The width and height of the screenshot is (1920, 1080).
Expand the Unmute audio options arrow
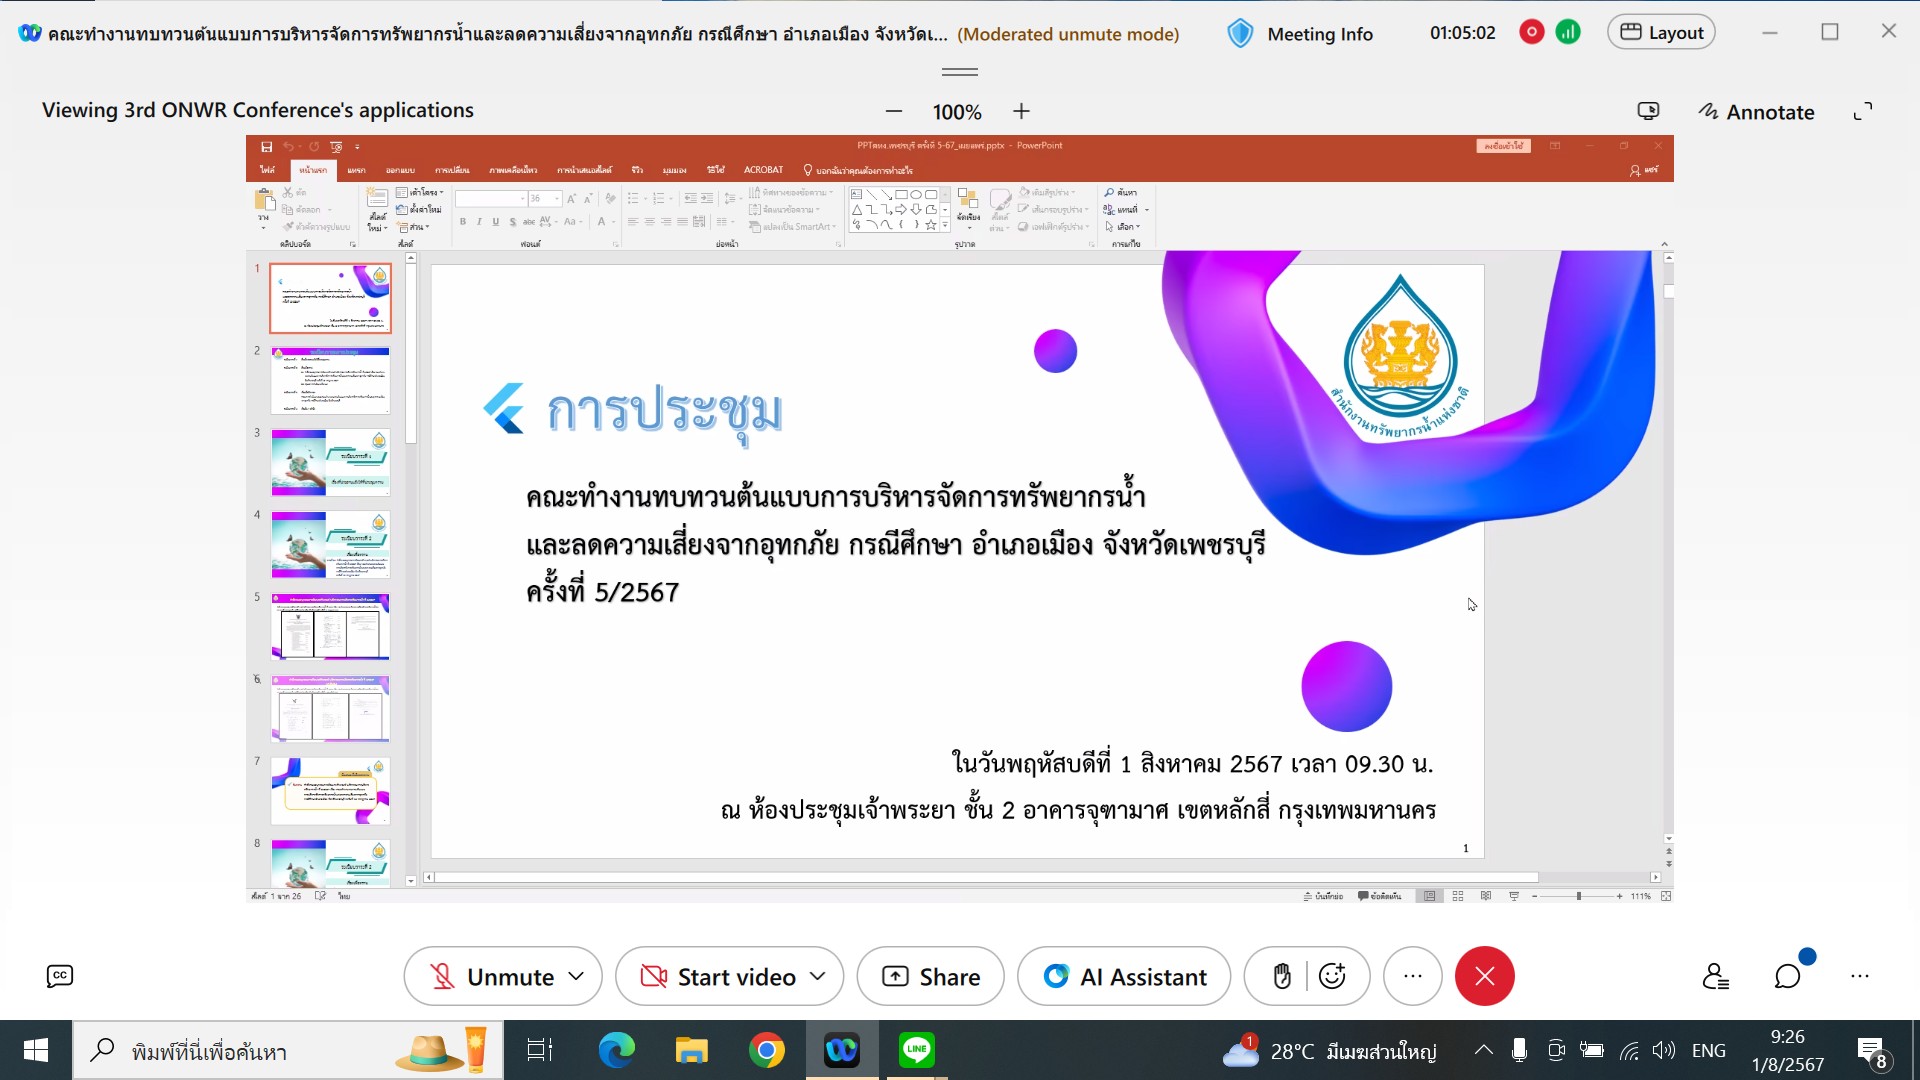click(x=577, y=976)
